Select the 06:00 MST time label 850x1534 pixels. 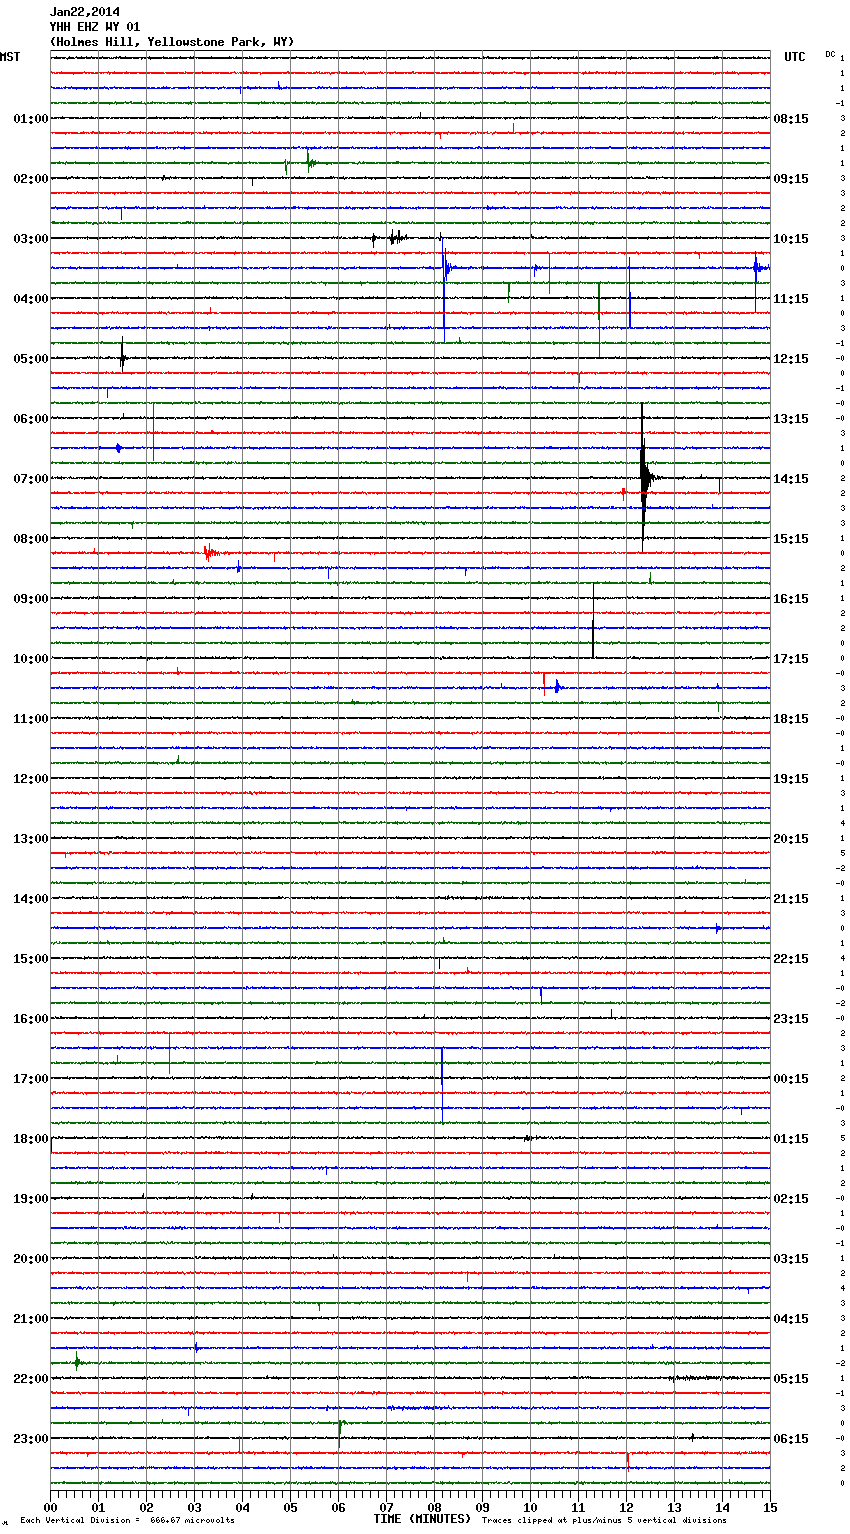coord(31,419)
